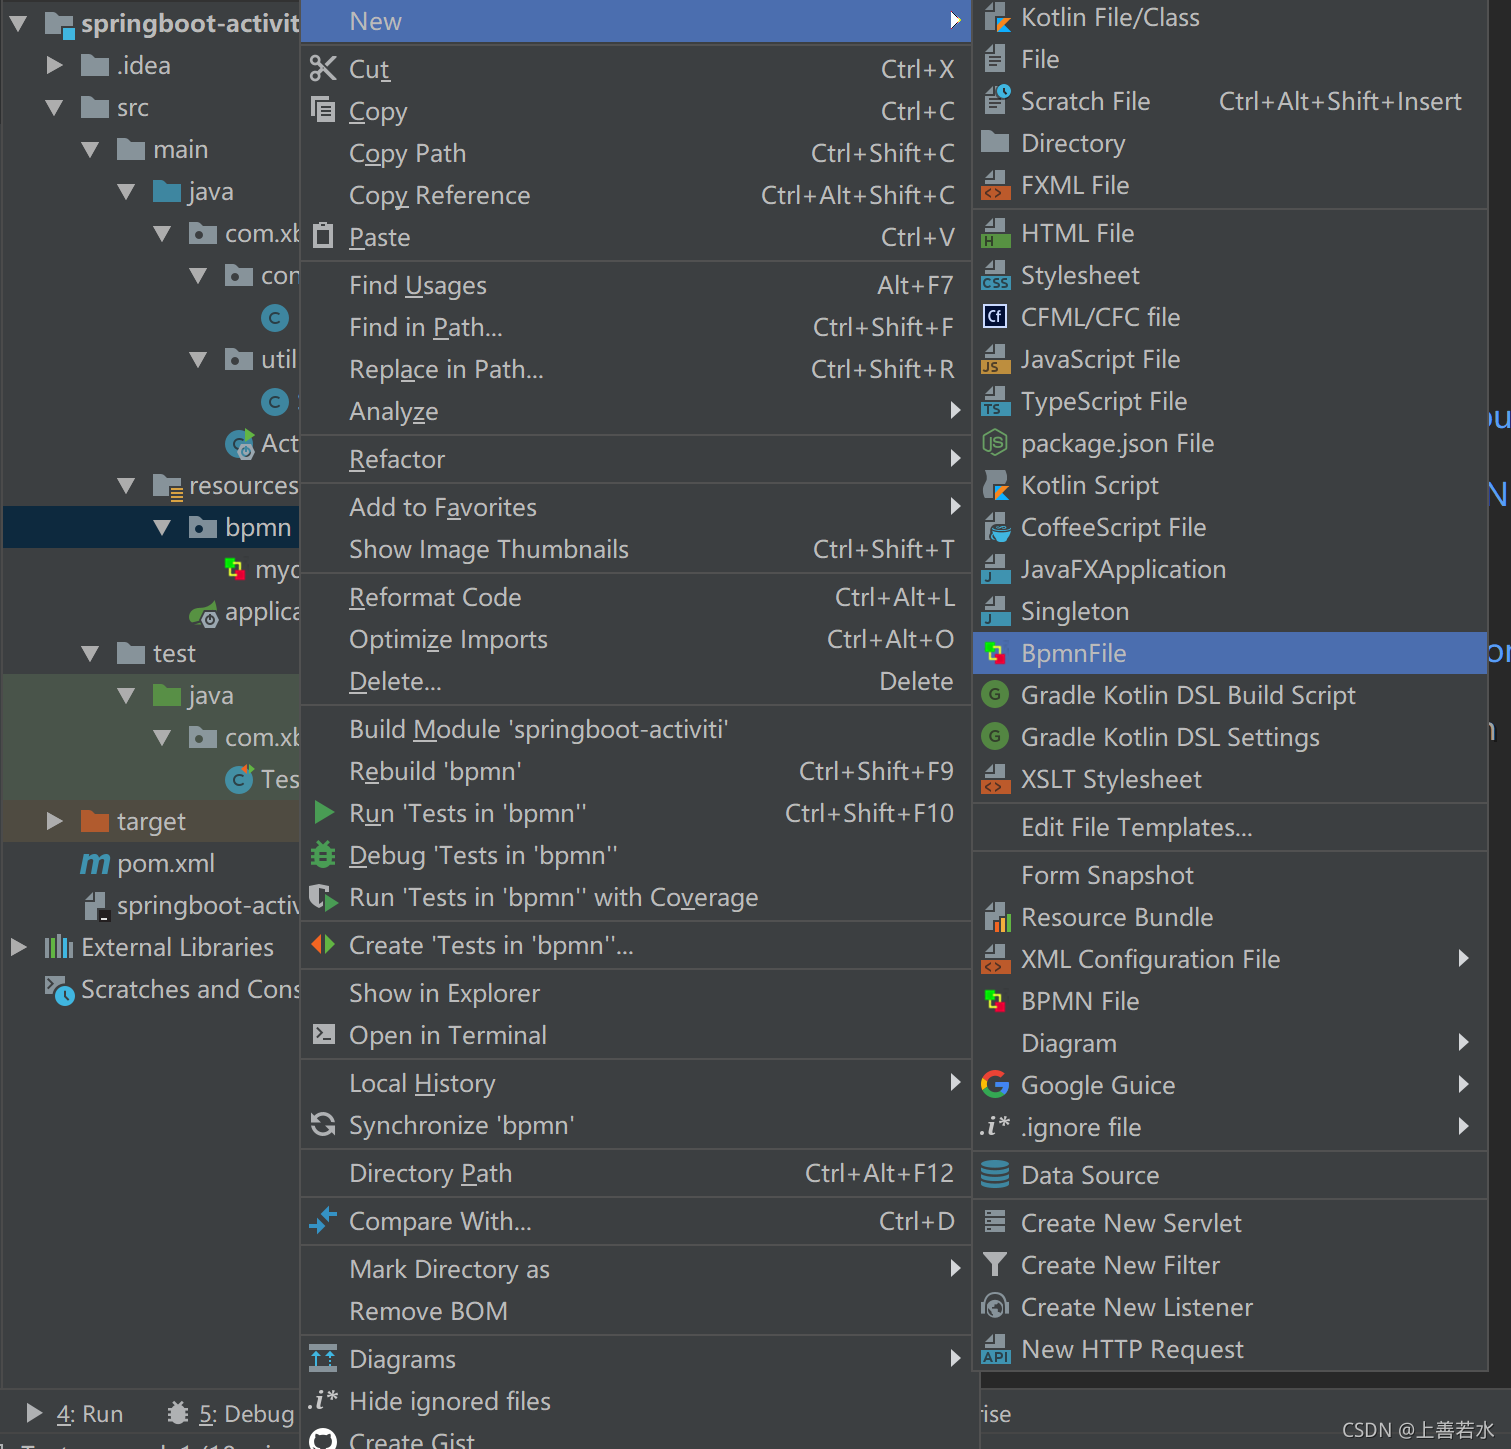Create a new Data Source

[x=1090, y=1175]
